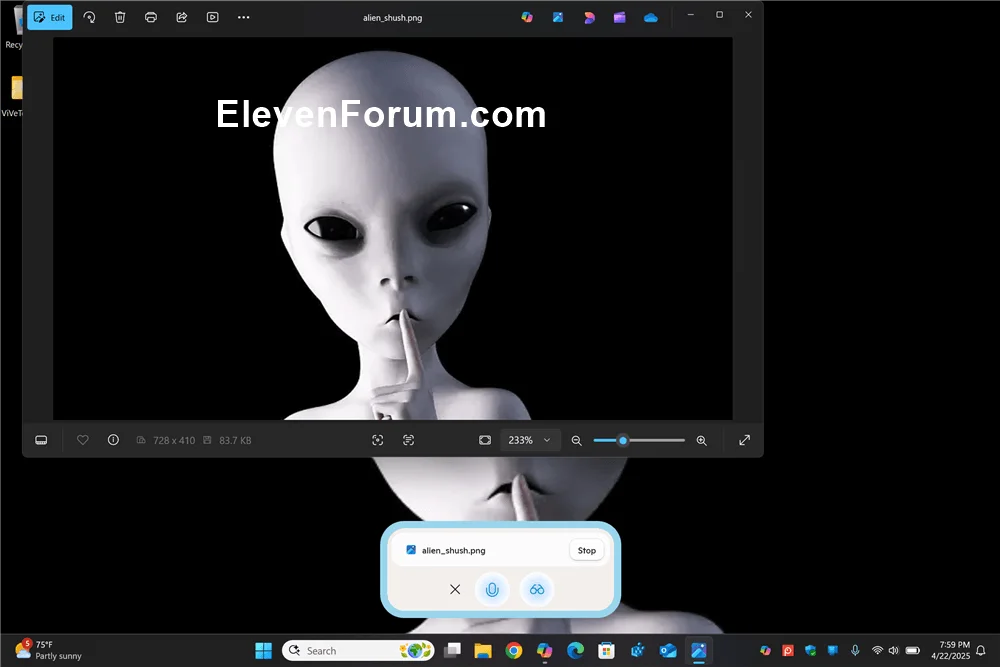Minimize the Photos window

[691, 15]
